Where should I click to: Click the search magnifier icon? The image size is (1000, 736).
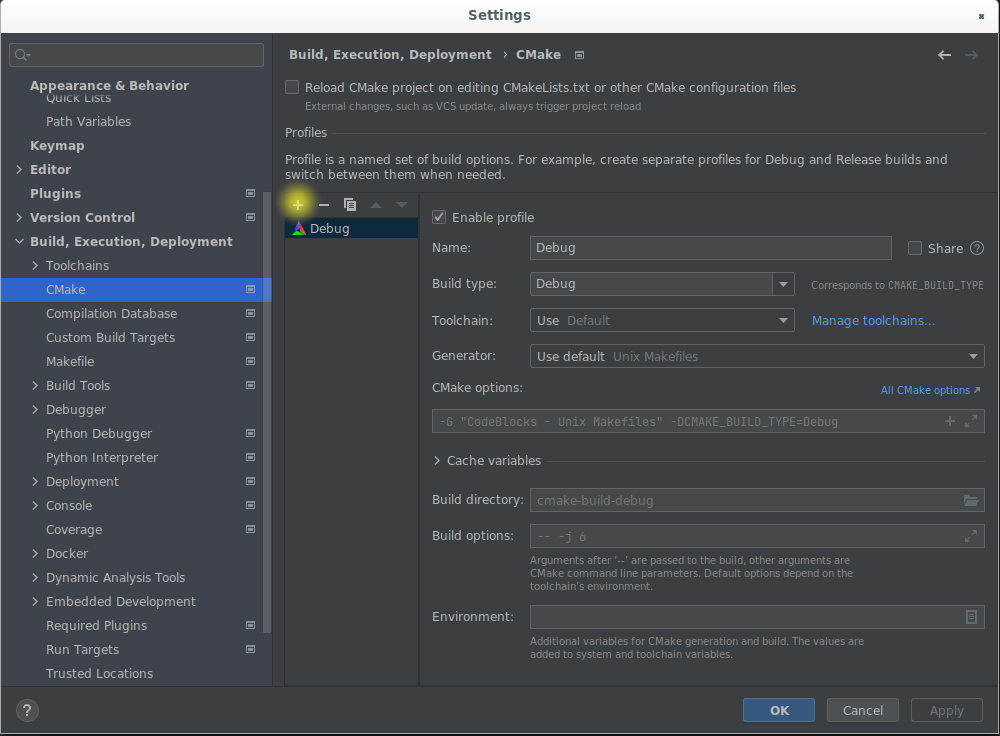coord(22,55)
